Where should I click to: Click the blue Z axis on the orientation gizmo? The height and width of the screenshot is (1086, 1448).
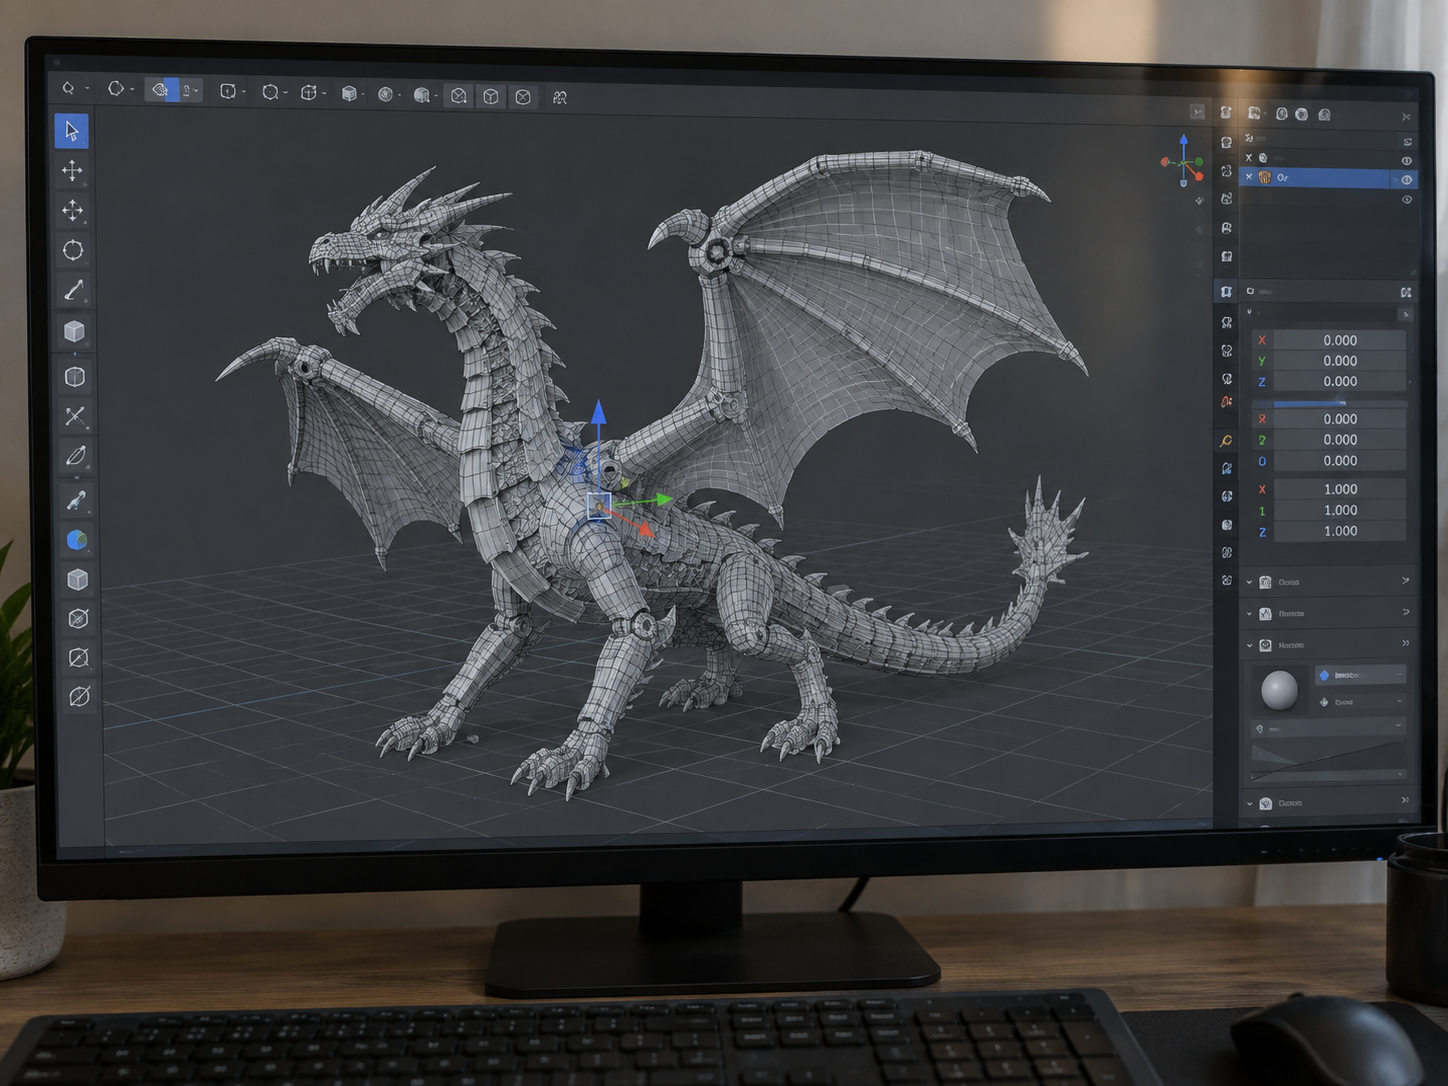point(1184,141)
